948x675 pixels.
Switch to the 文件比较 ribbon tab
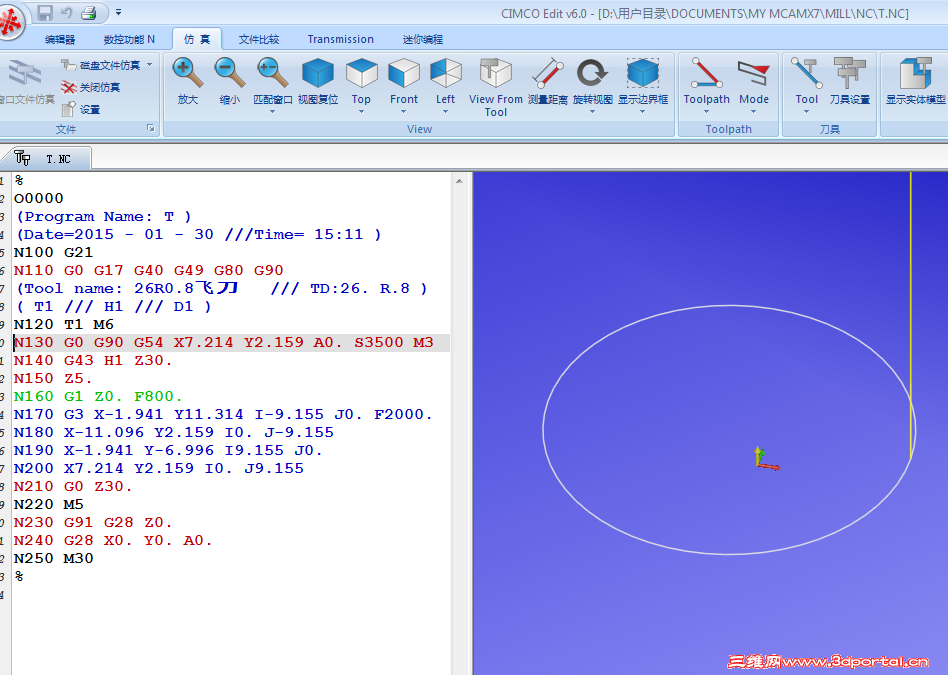coord(259,39)
